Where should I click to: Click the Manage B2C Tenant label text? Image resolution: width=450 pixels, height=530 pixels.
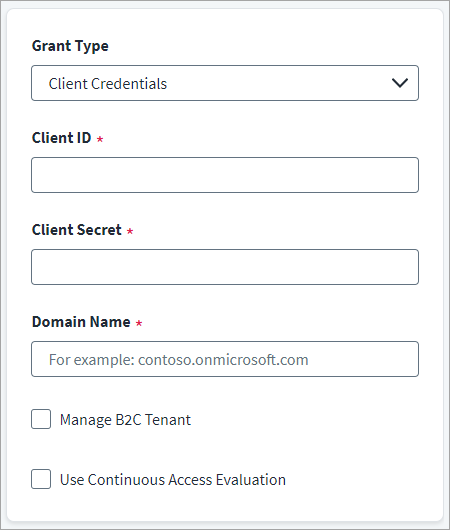(125, 420)
